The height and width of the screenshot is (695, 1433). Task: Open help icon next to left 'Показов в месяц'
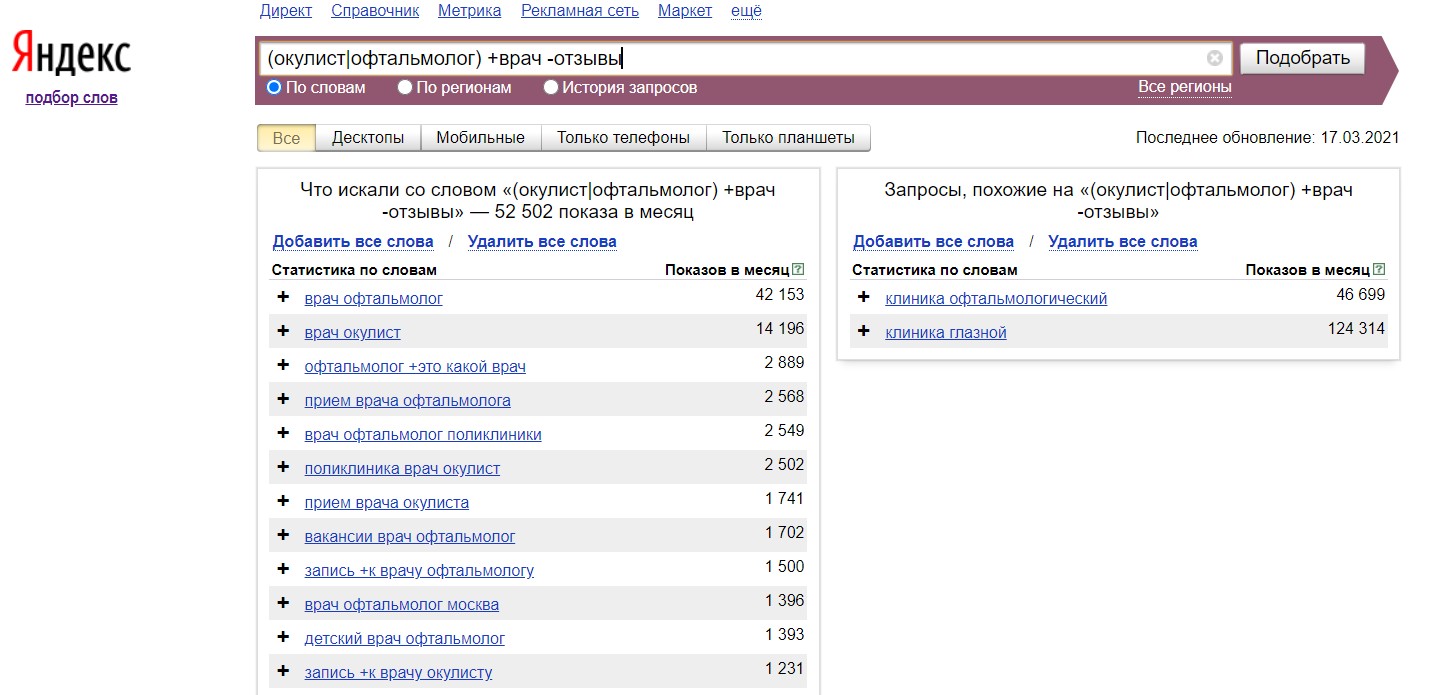(x=798, y=270)
